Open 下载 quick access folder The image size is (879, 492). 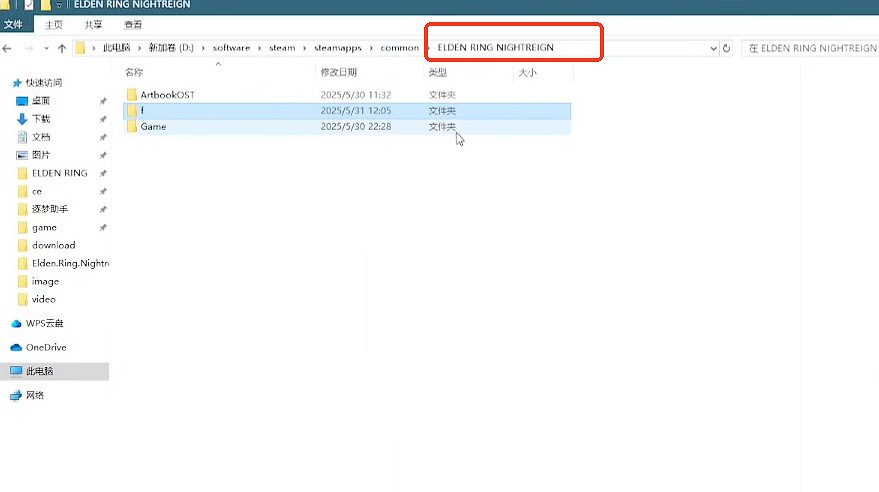(x=40, y=119)
